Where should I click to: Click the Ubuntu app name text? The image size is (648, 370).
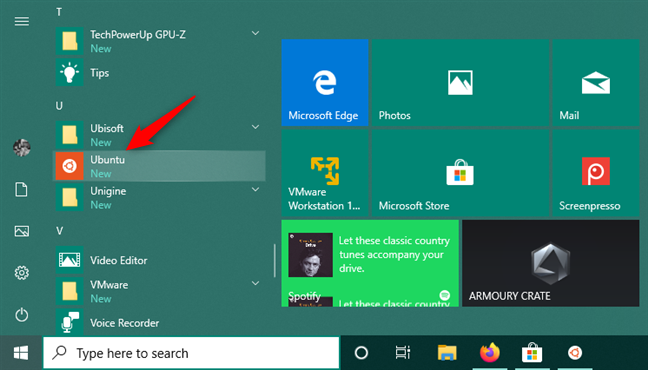pyautogui.click(x=107, y=160)
